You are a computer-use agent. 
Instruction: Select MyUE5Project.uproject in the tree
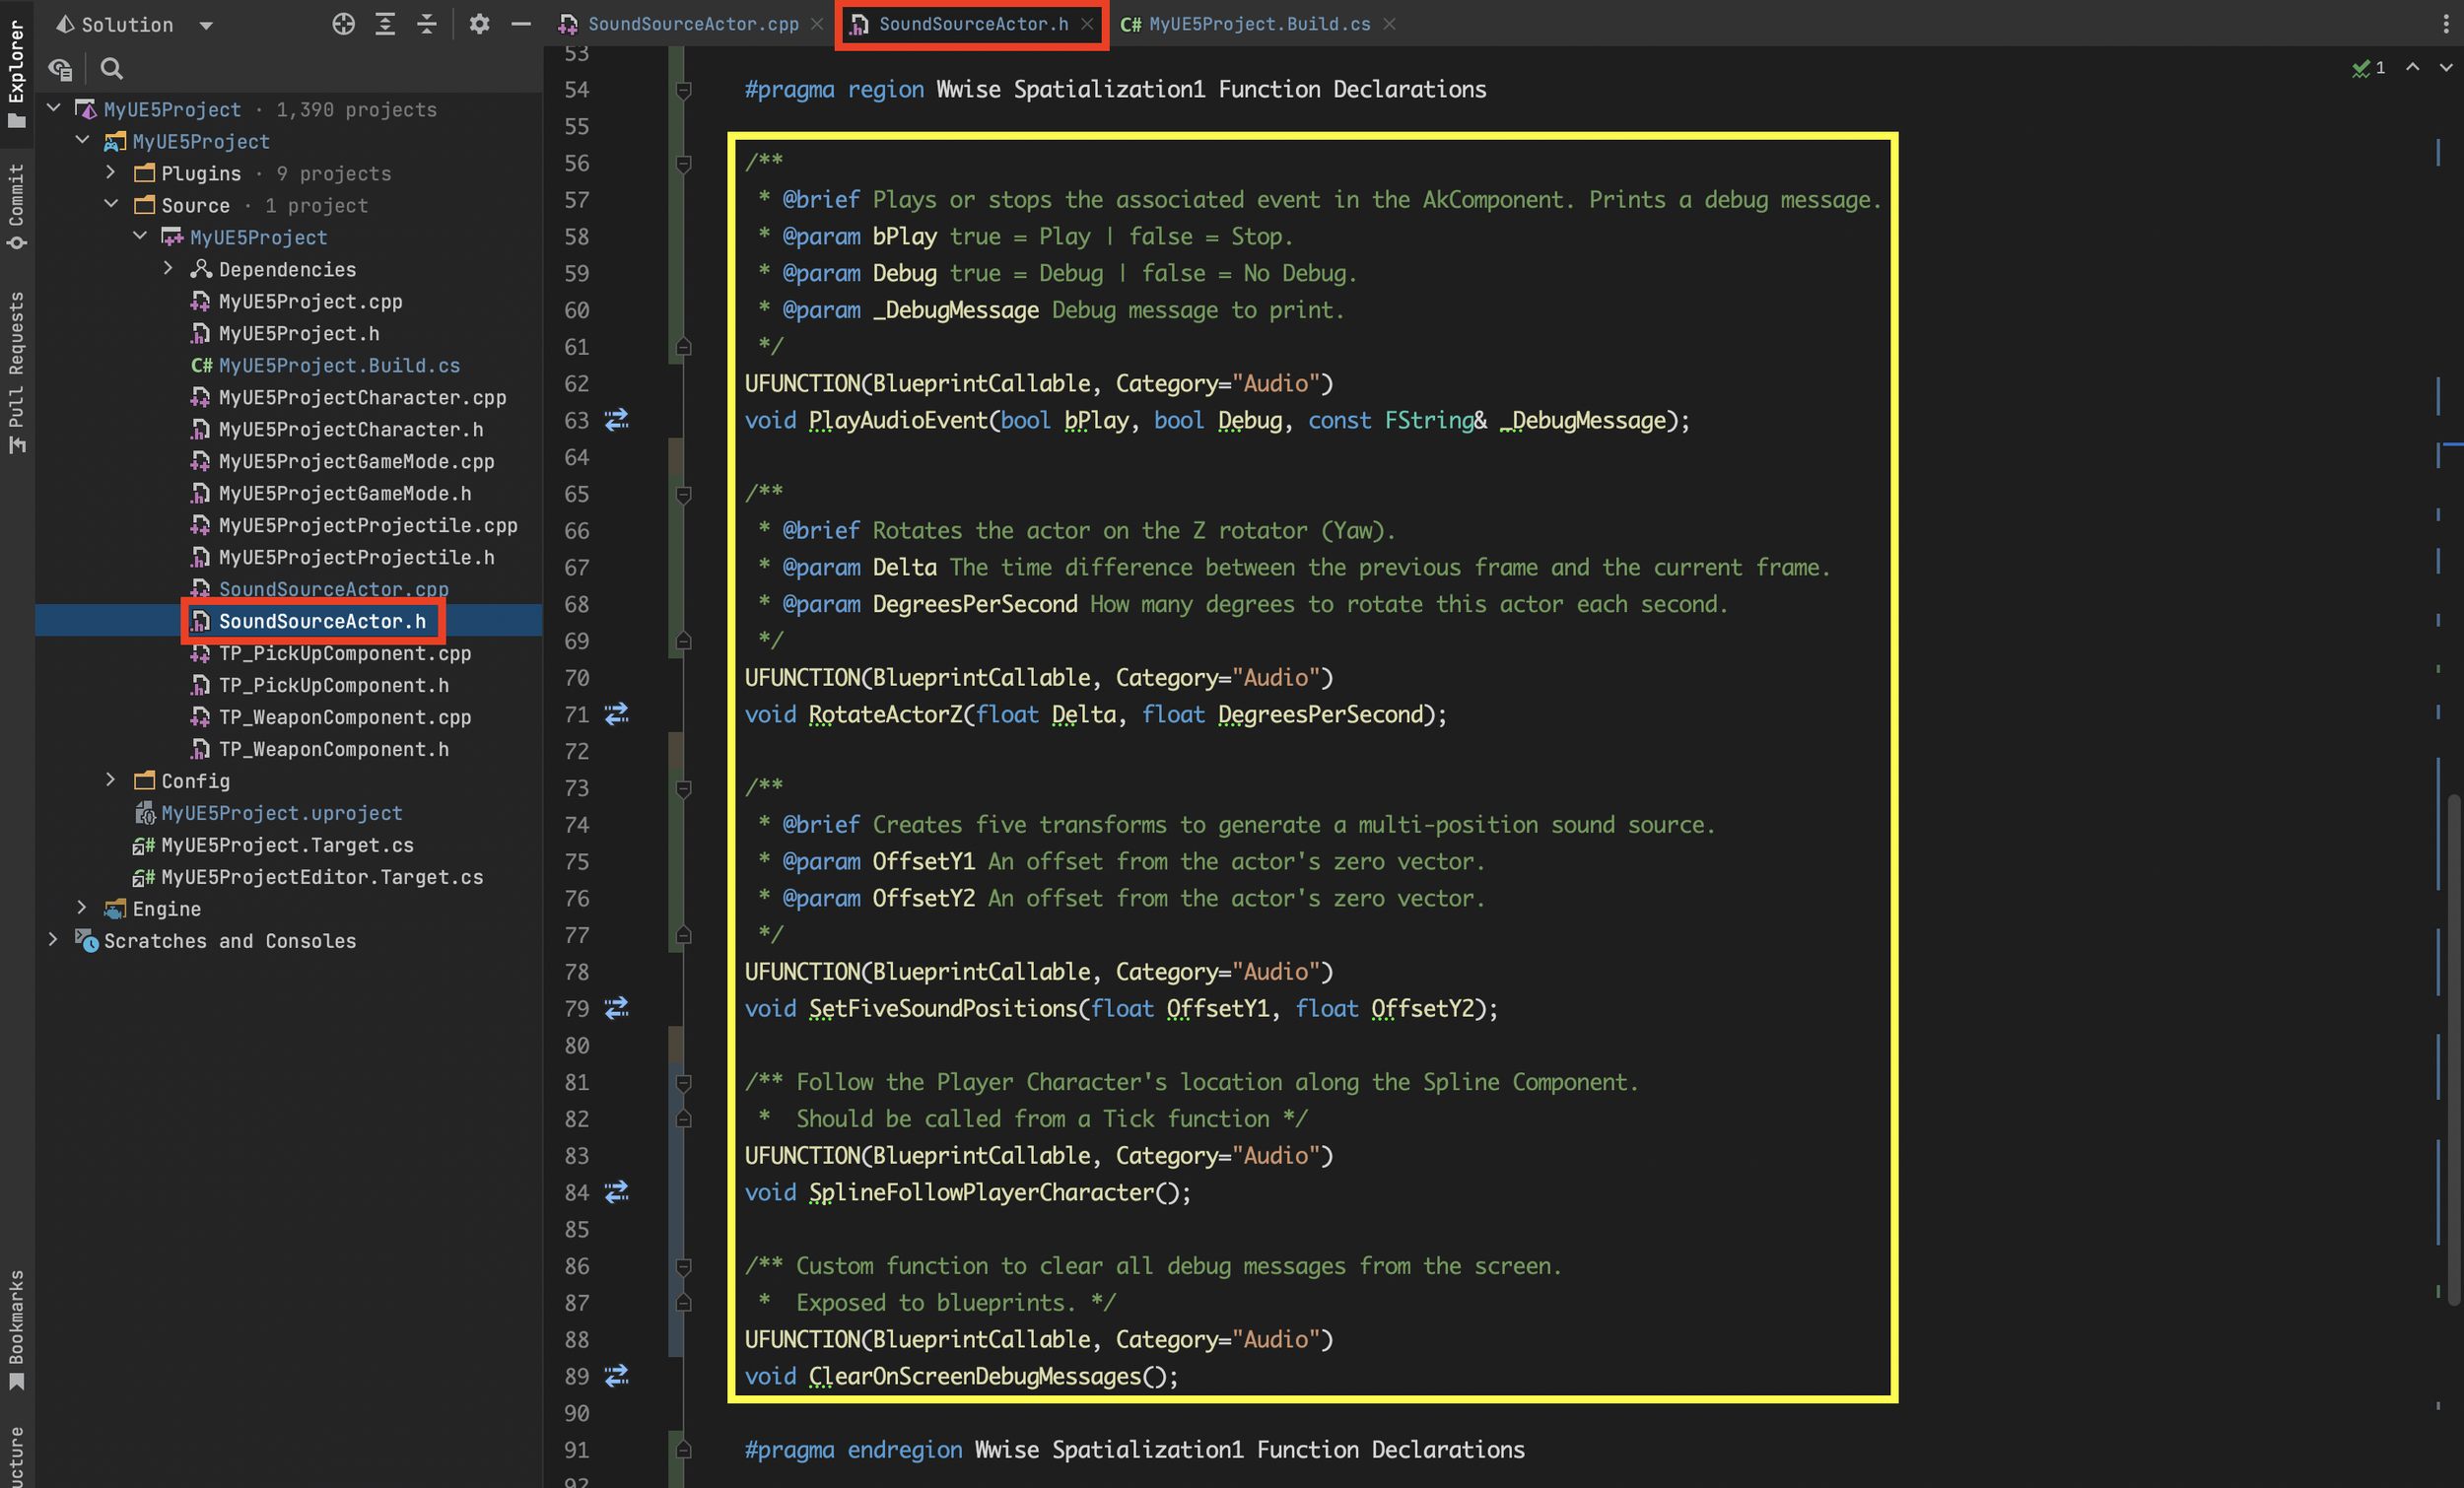[x=281, y=813]
